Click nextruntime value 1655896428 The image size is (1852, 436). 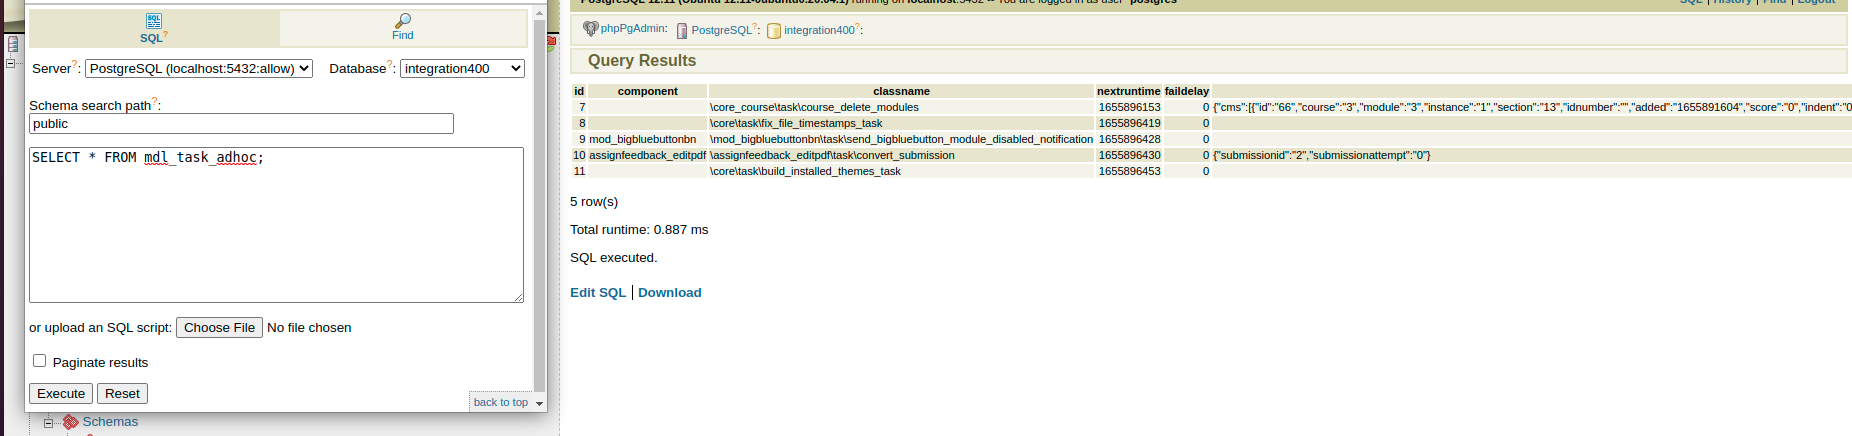[x=1129, y=139]
